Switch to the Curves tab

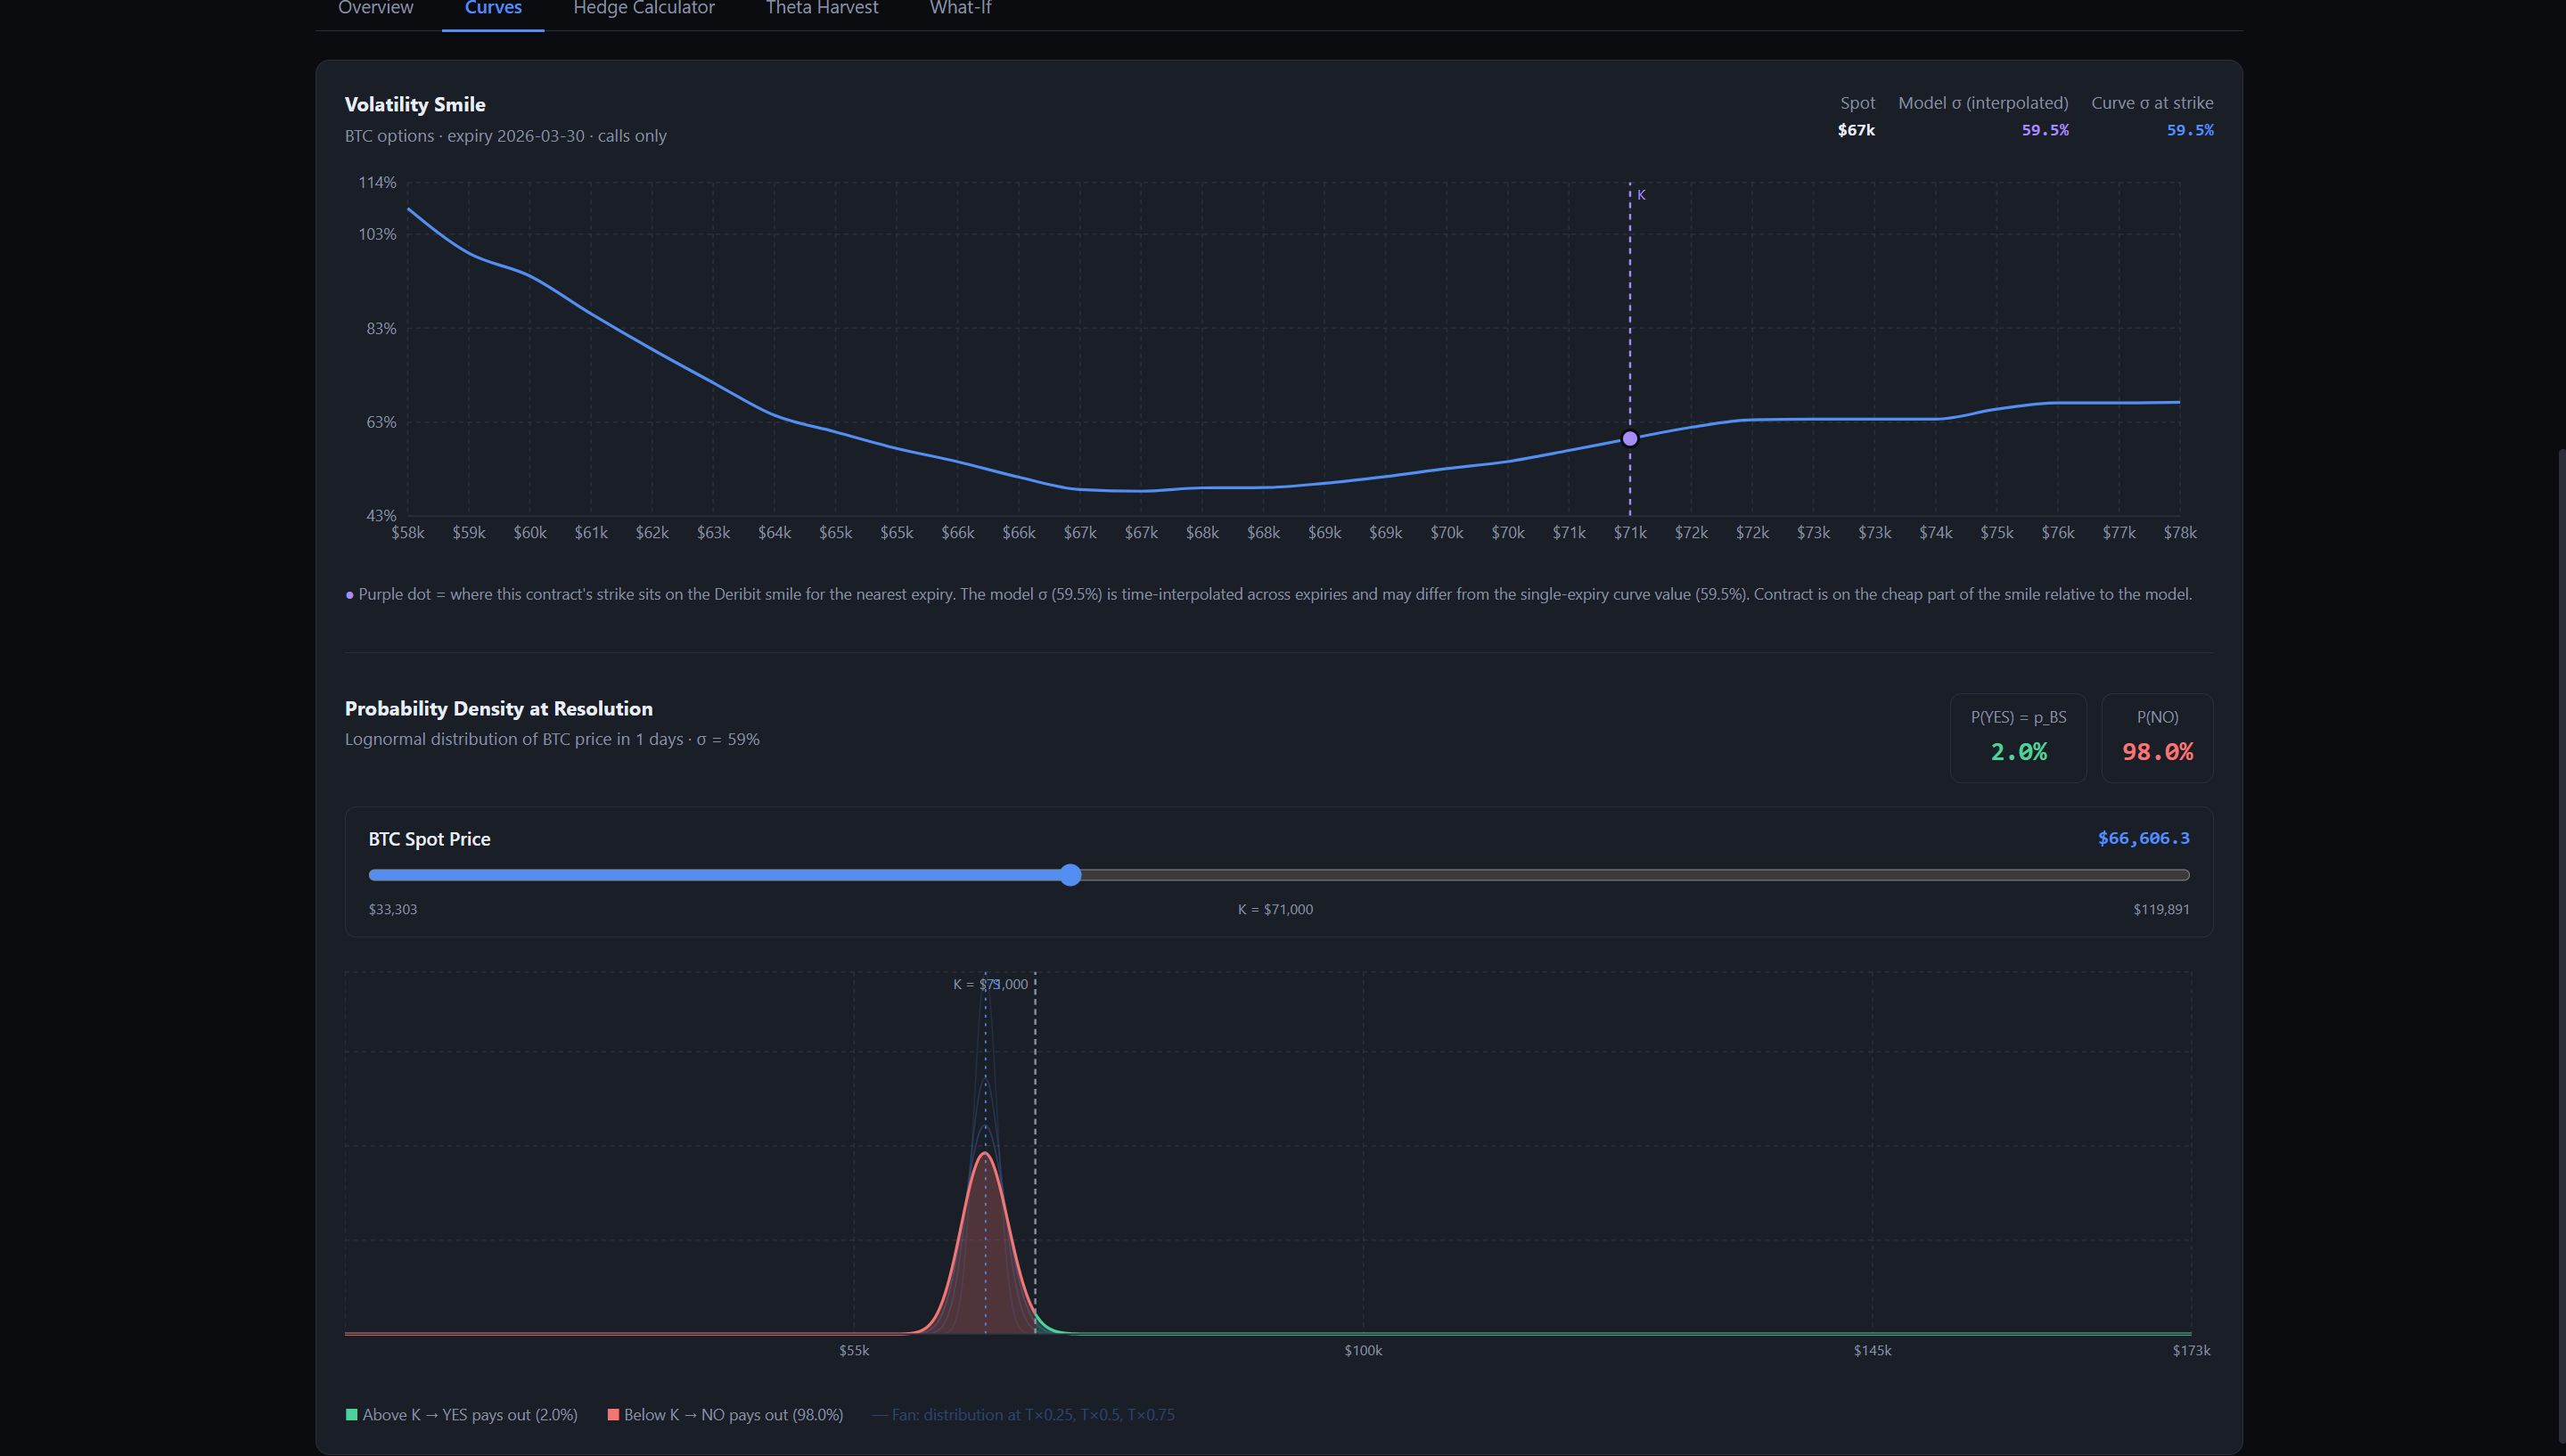click(x=493, y=9)
